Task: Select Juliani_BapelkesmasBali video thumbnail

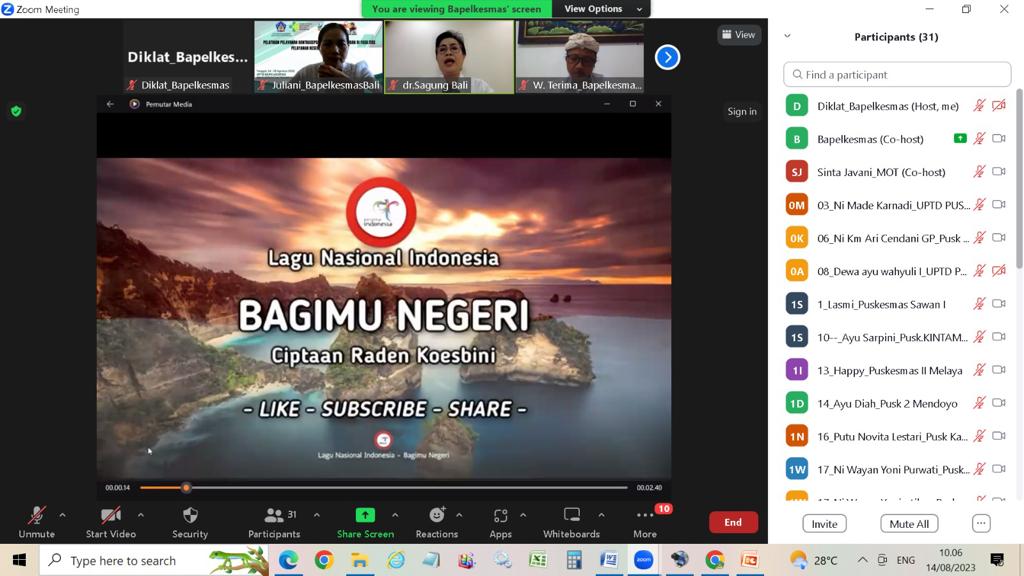Action: point(318,57)
